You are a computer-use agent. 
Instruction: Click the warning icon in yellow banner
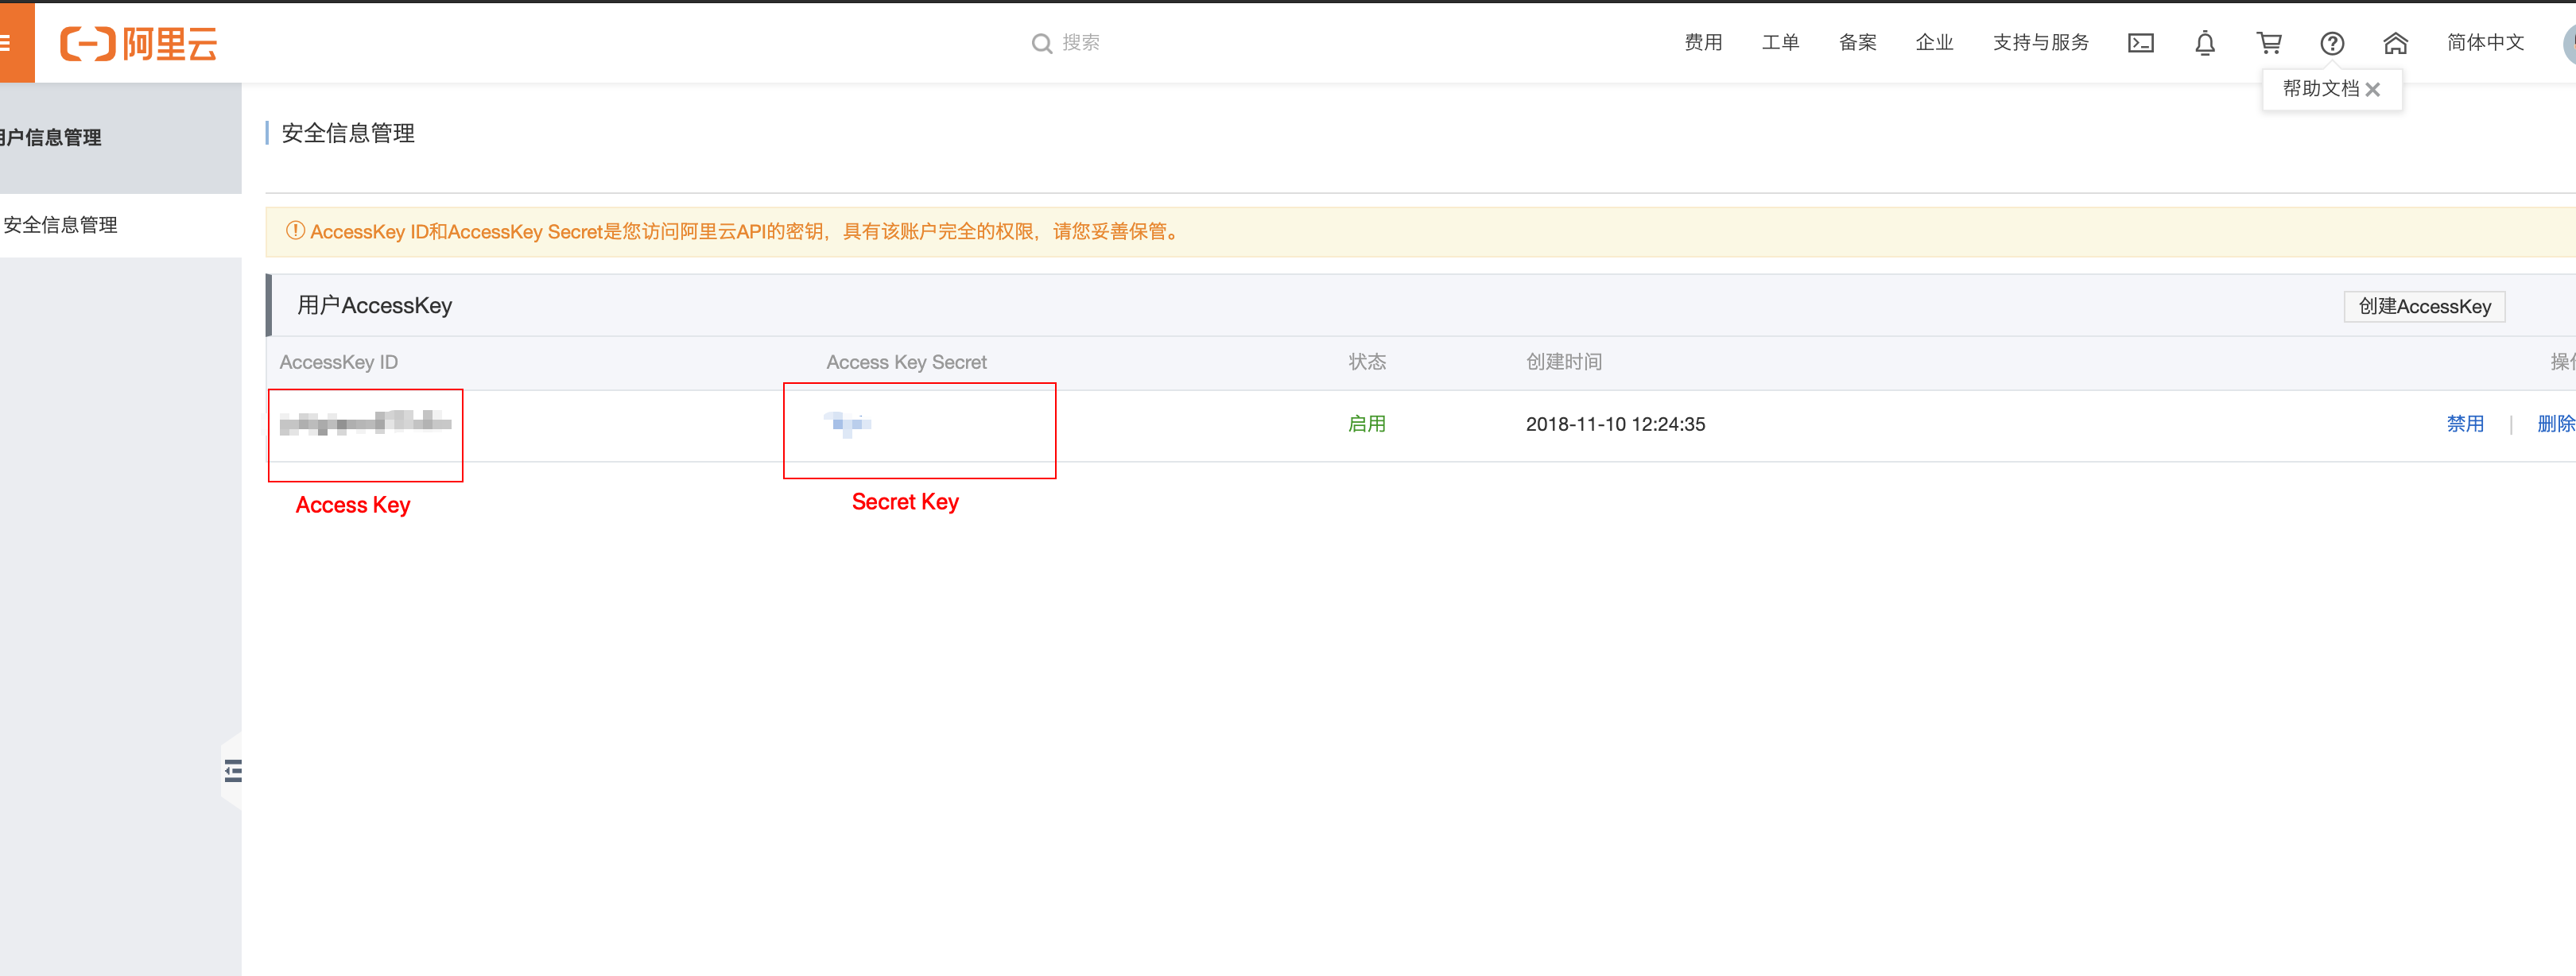click(295, 230)
